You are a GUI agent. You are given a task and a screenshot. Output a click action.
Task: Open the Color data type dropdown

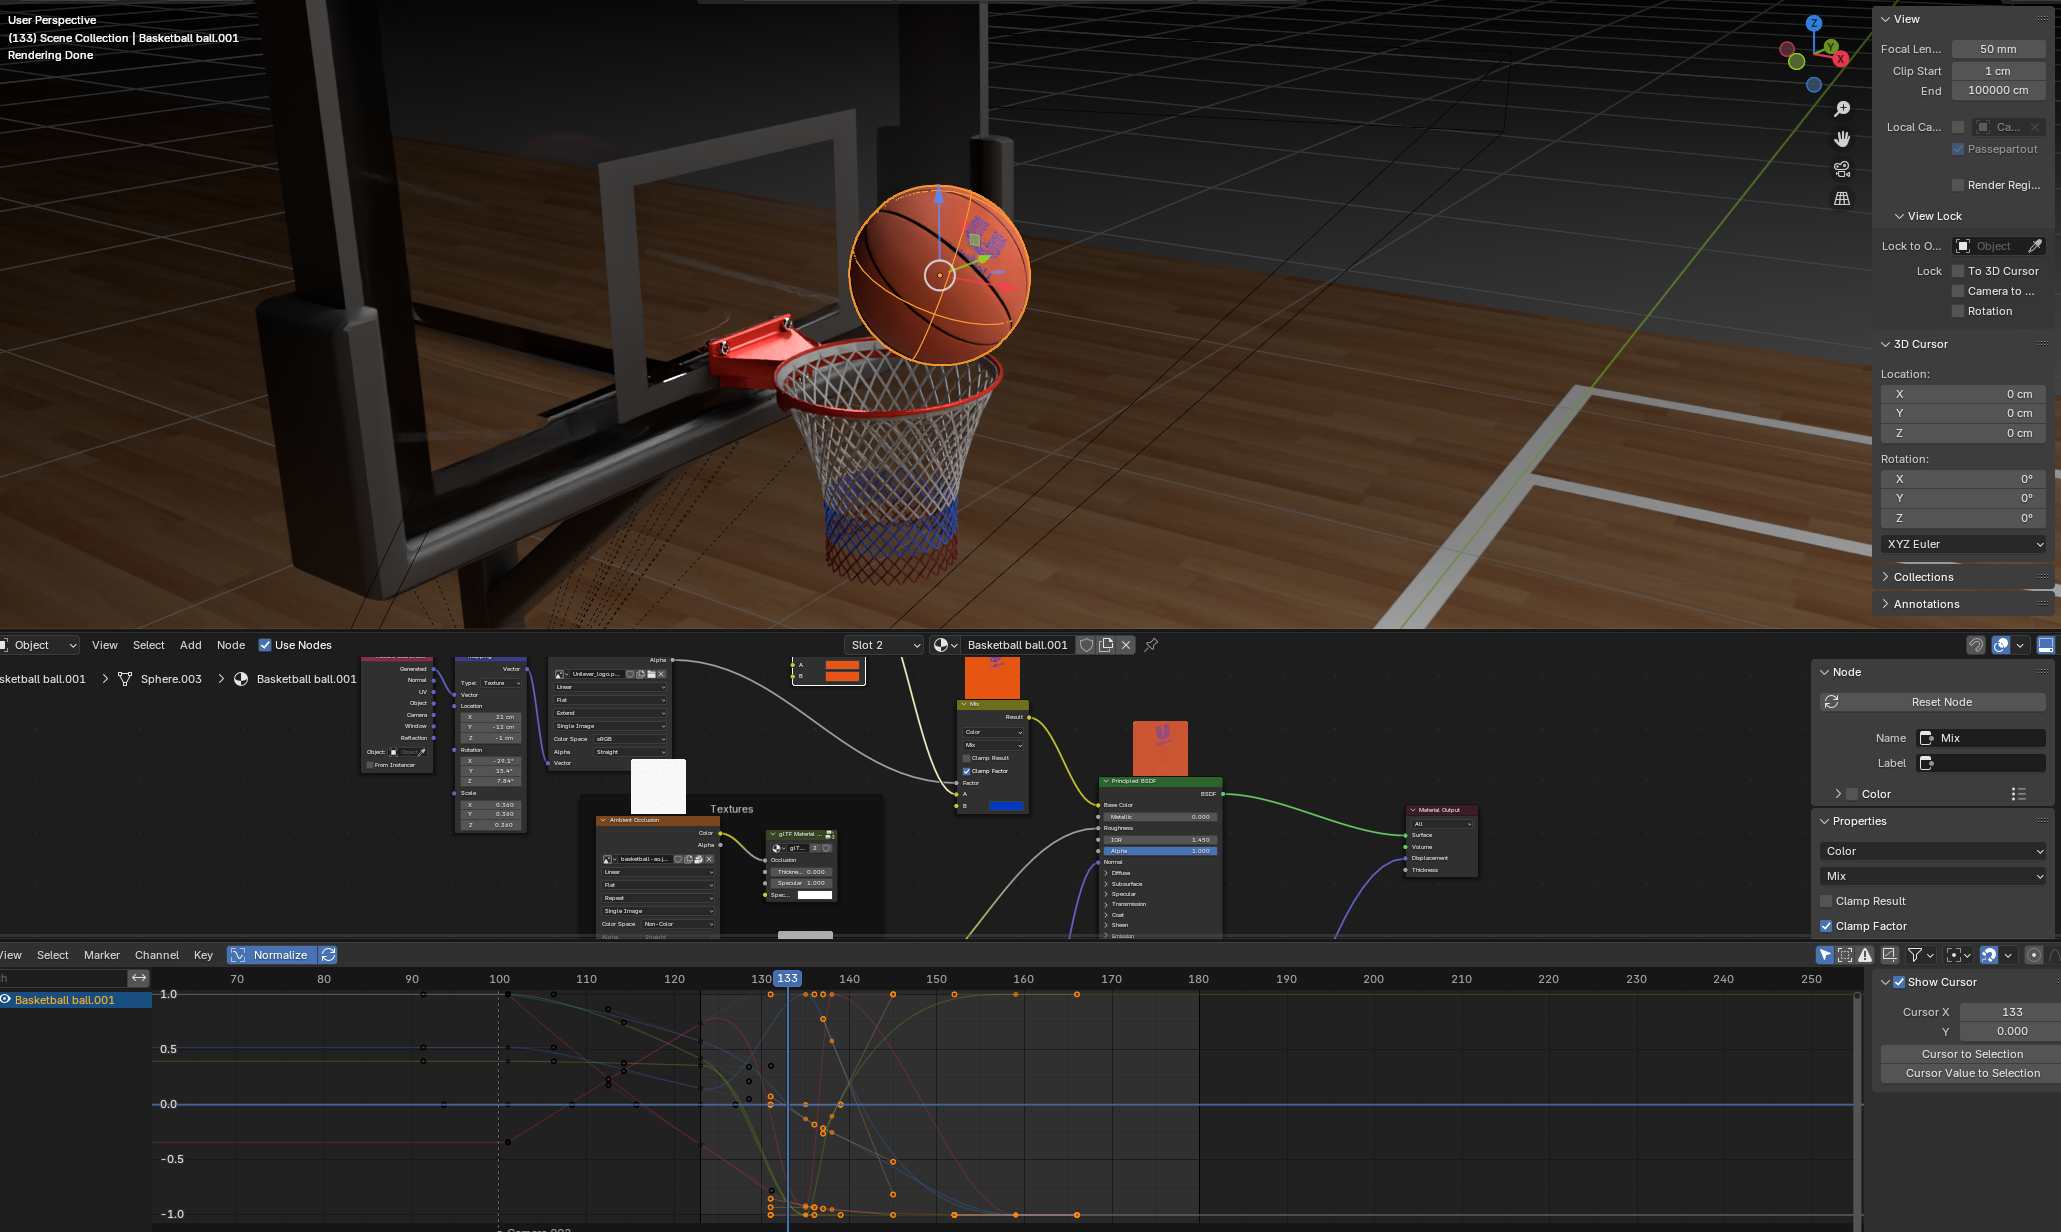tap(1933, 851)
